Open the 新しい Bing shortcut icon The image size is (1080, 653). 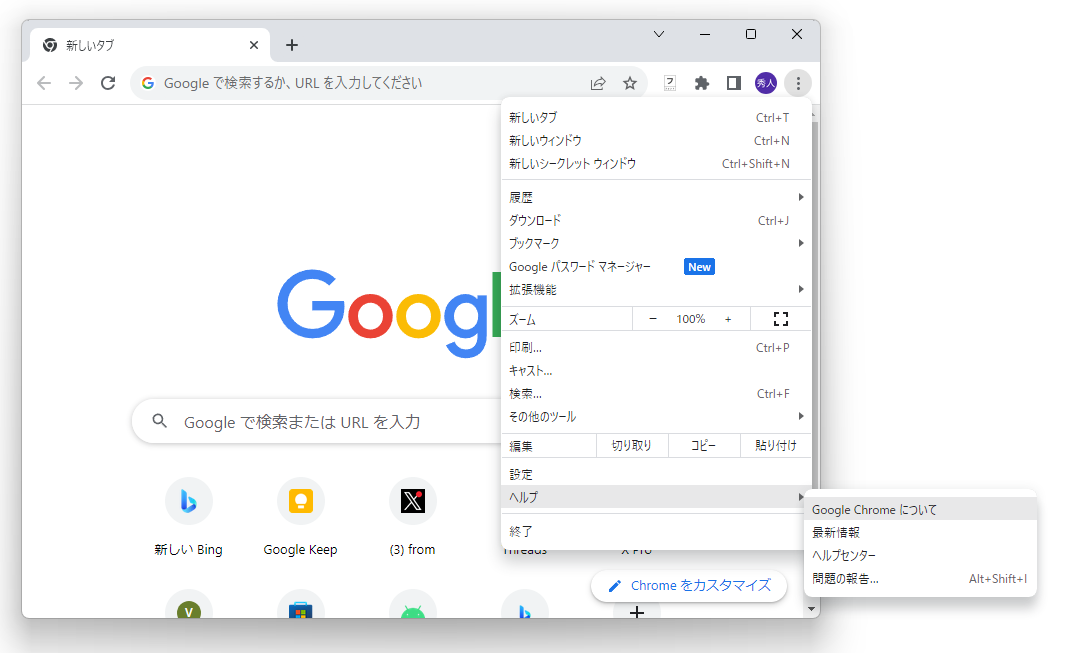pyautogui.click(x=189, y=501)
